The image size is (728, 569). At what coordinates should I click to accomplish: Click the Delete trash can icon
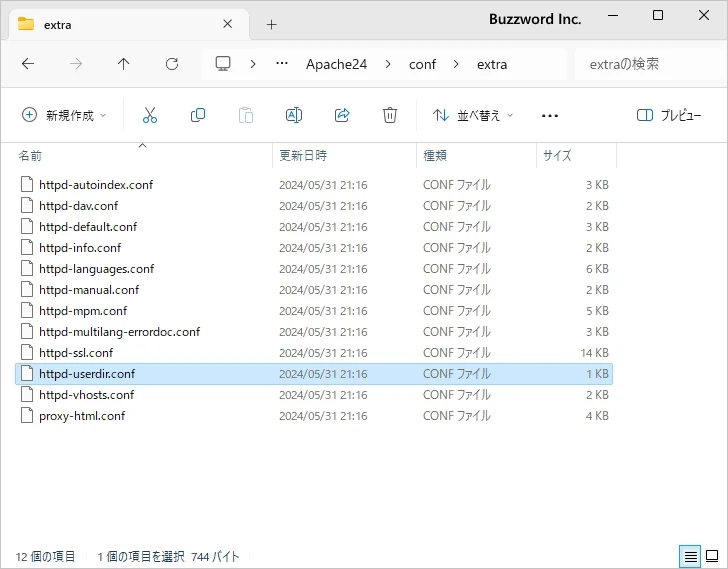coord(390,115)
